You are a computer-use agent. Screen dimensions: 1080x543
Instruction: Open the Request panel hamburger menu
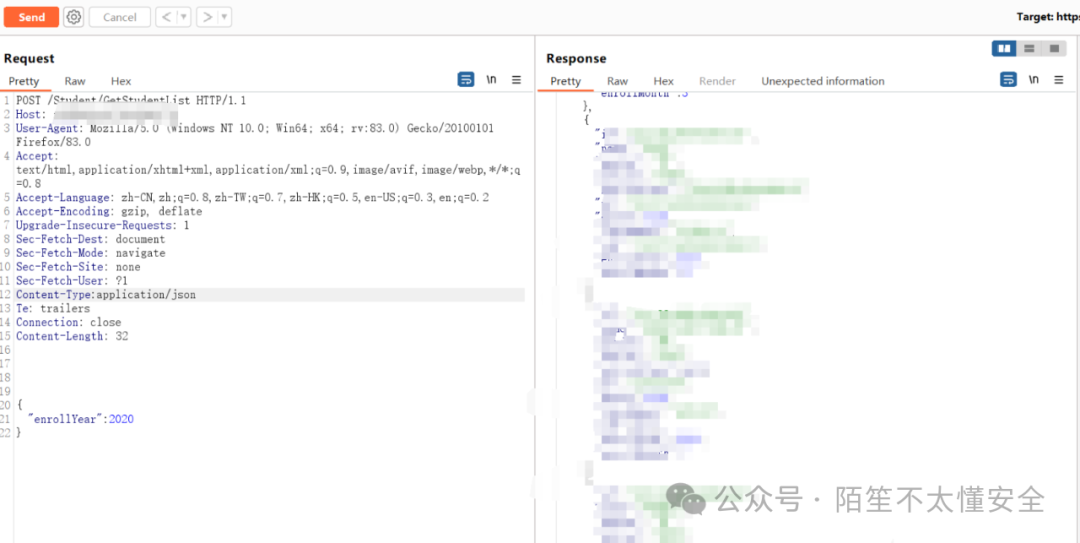517,80
